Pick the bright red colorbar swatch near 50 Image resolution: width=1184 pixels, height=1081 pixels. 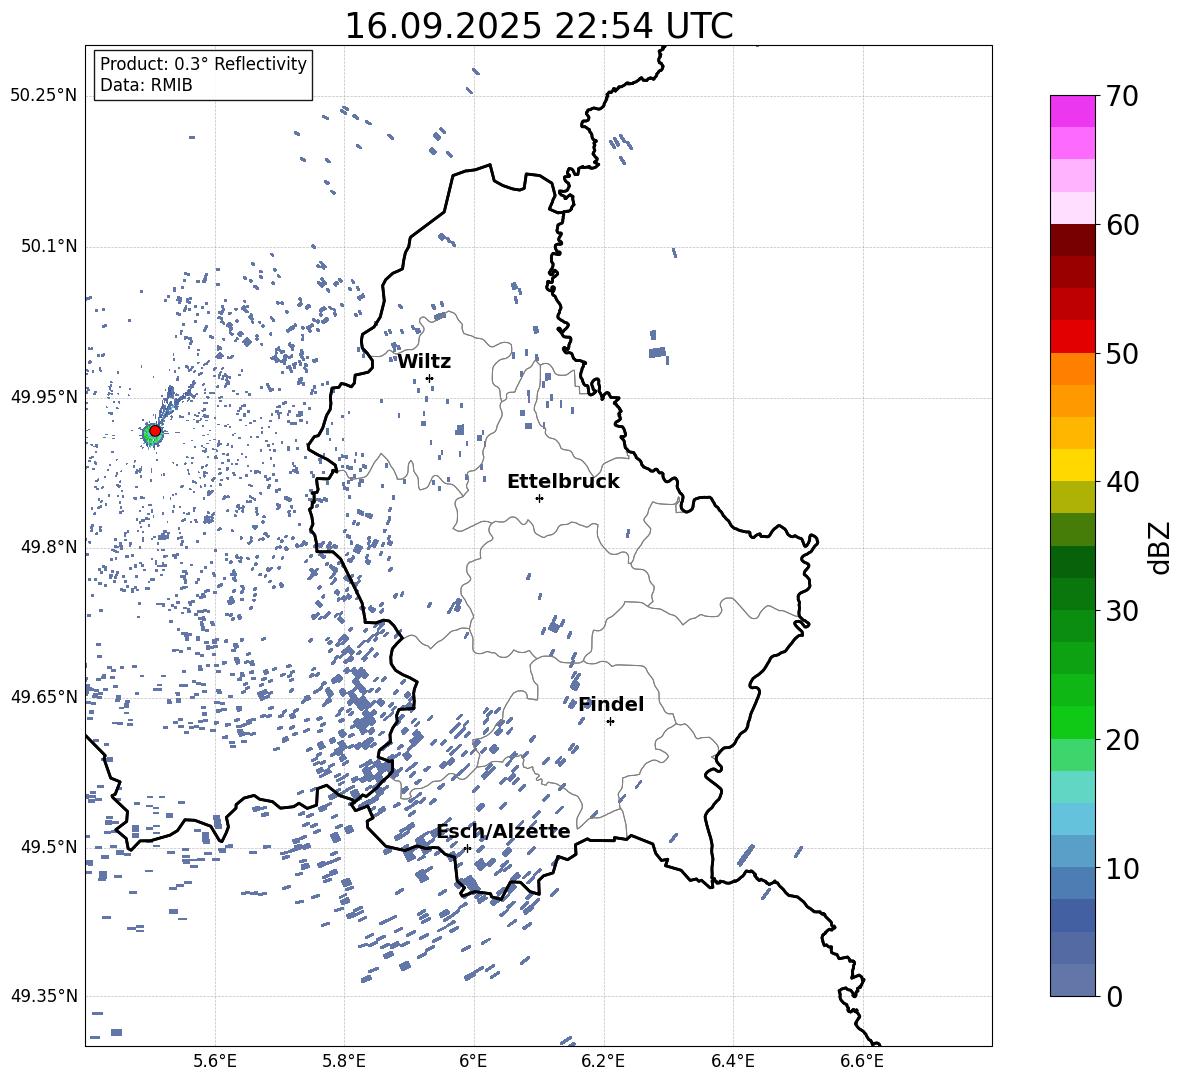tap(1073, 337)
